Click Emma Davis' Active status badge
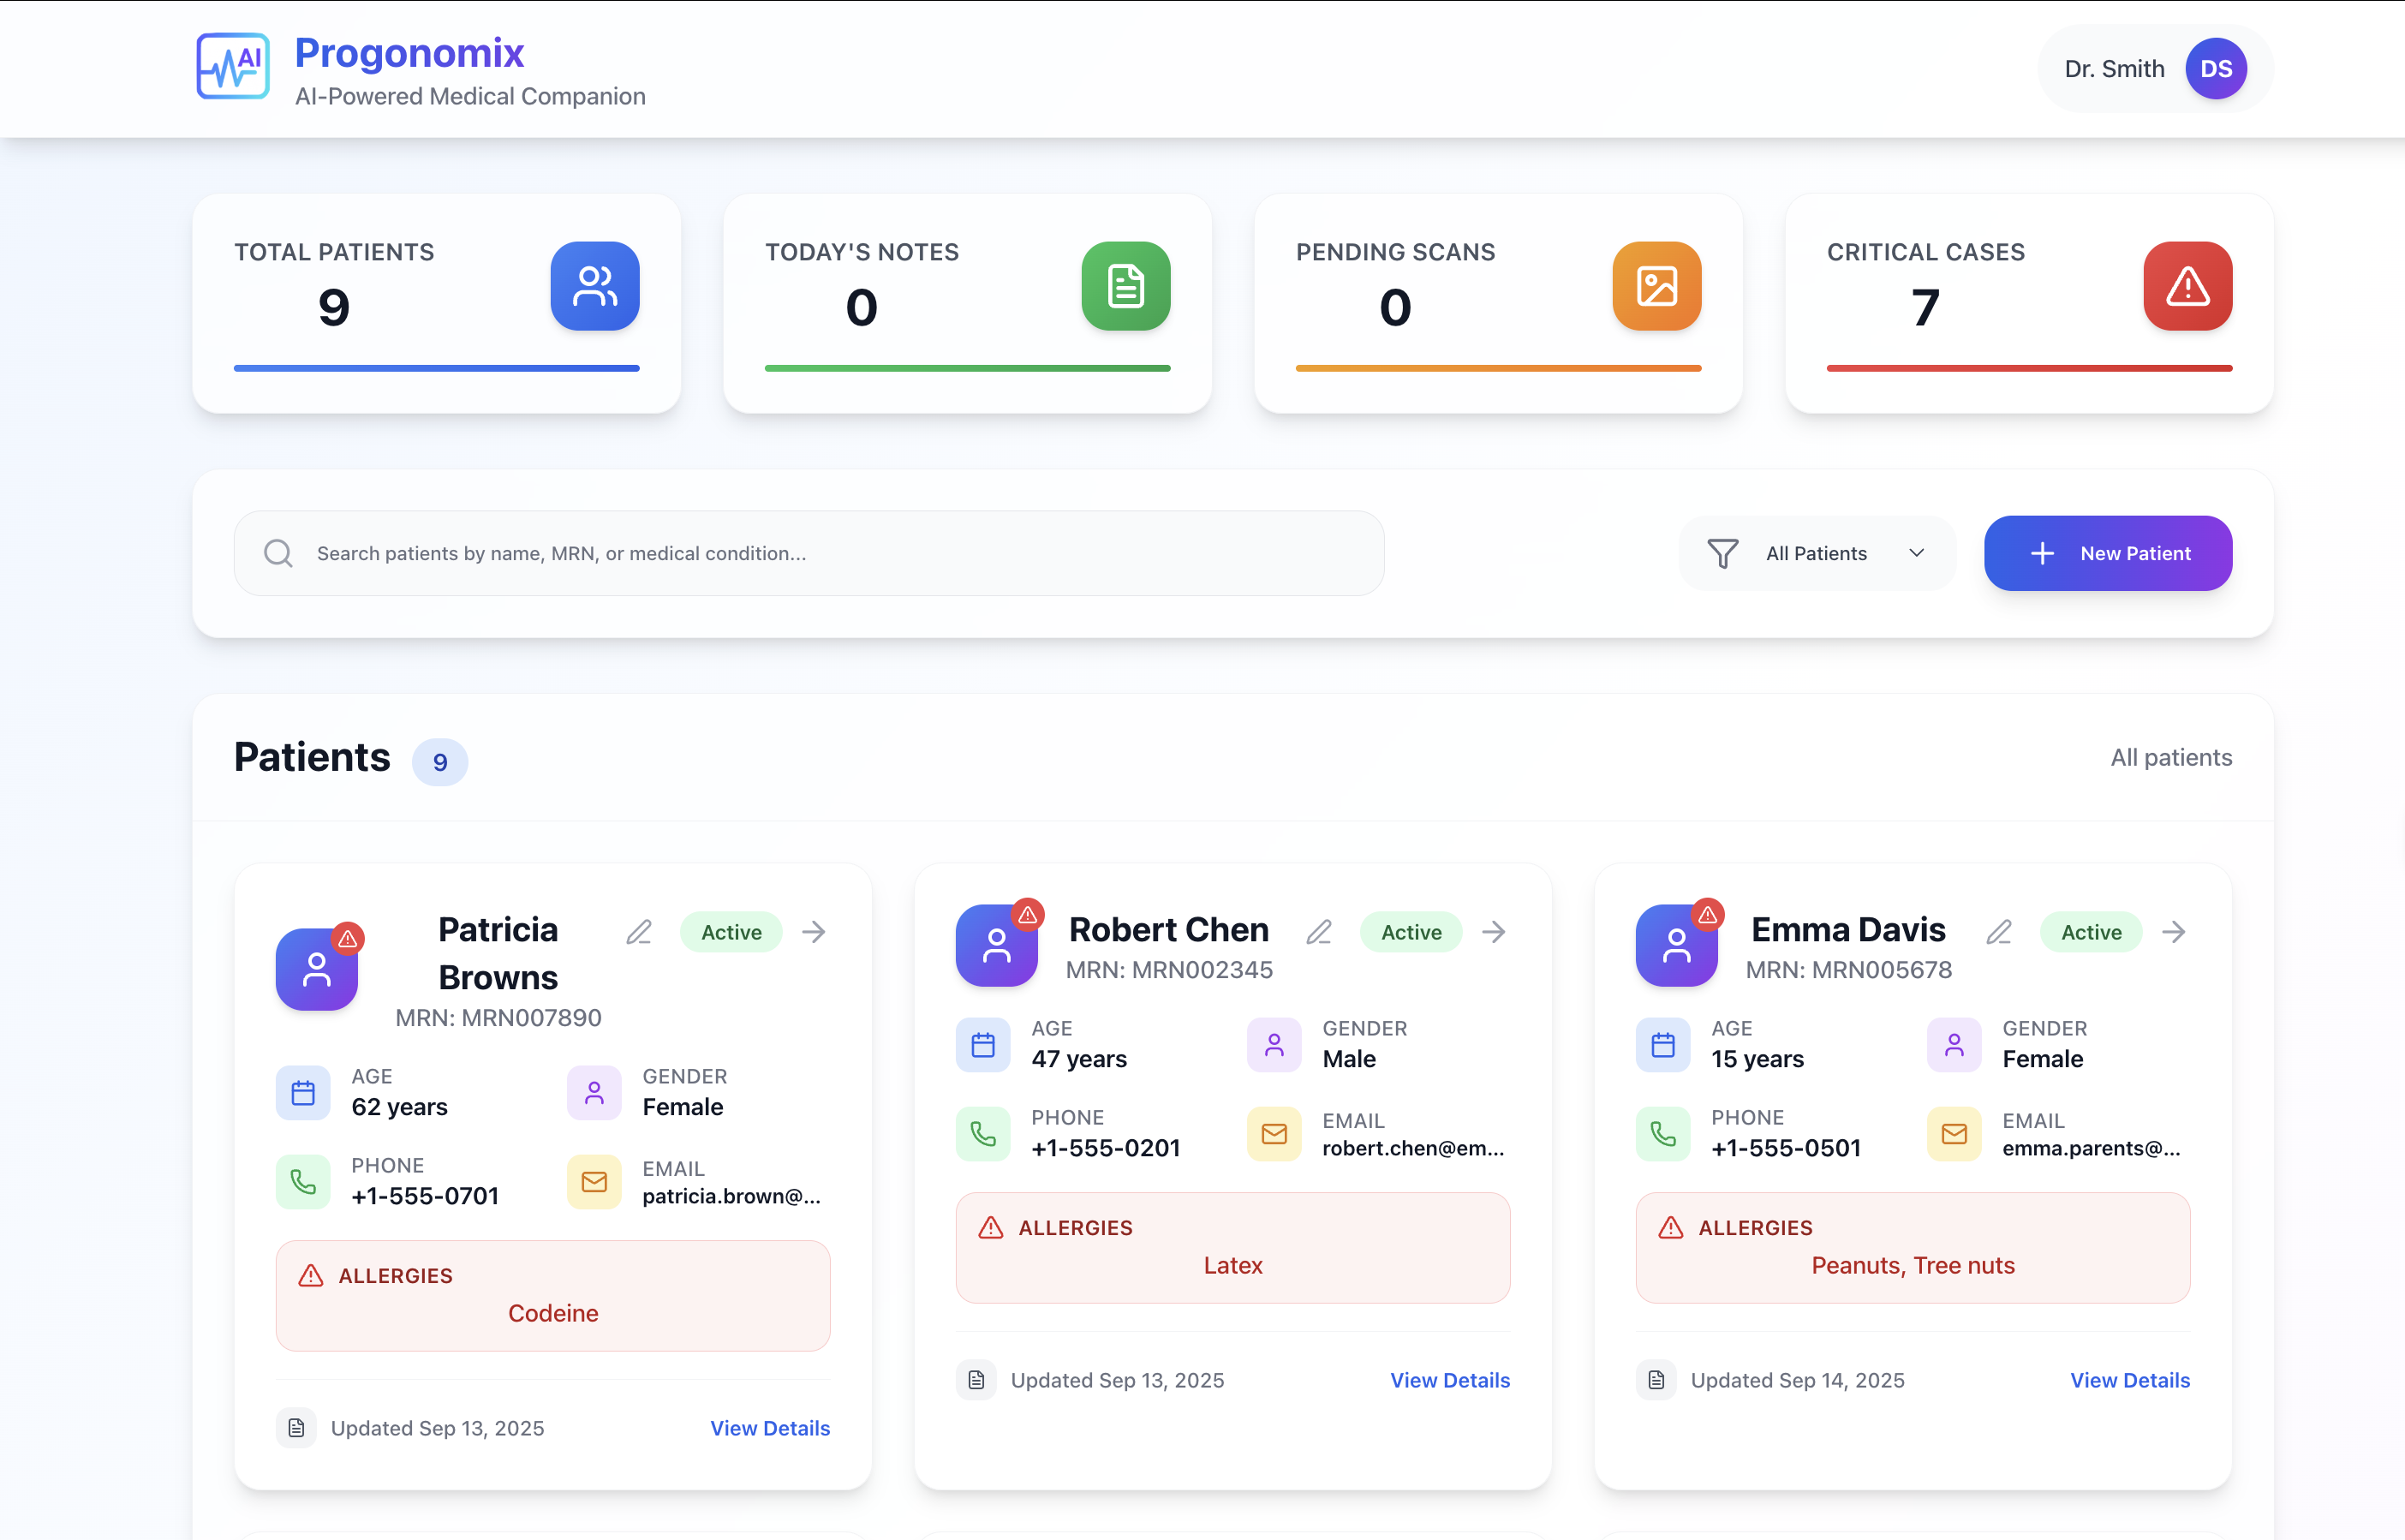The height and width of the screenshot is (1540, 2405). (2090, 932)
